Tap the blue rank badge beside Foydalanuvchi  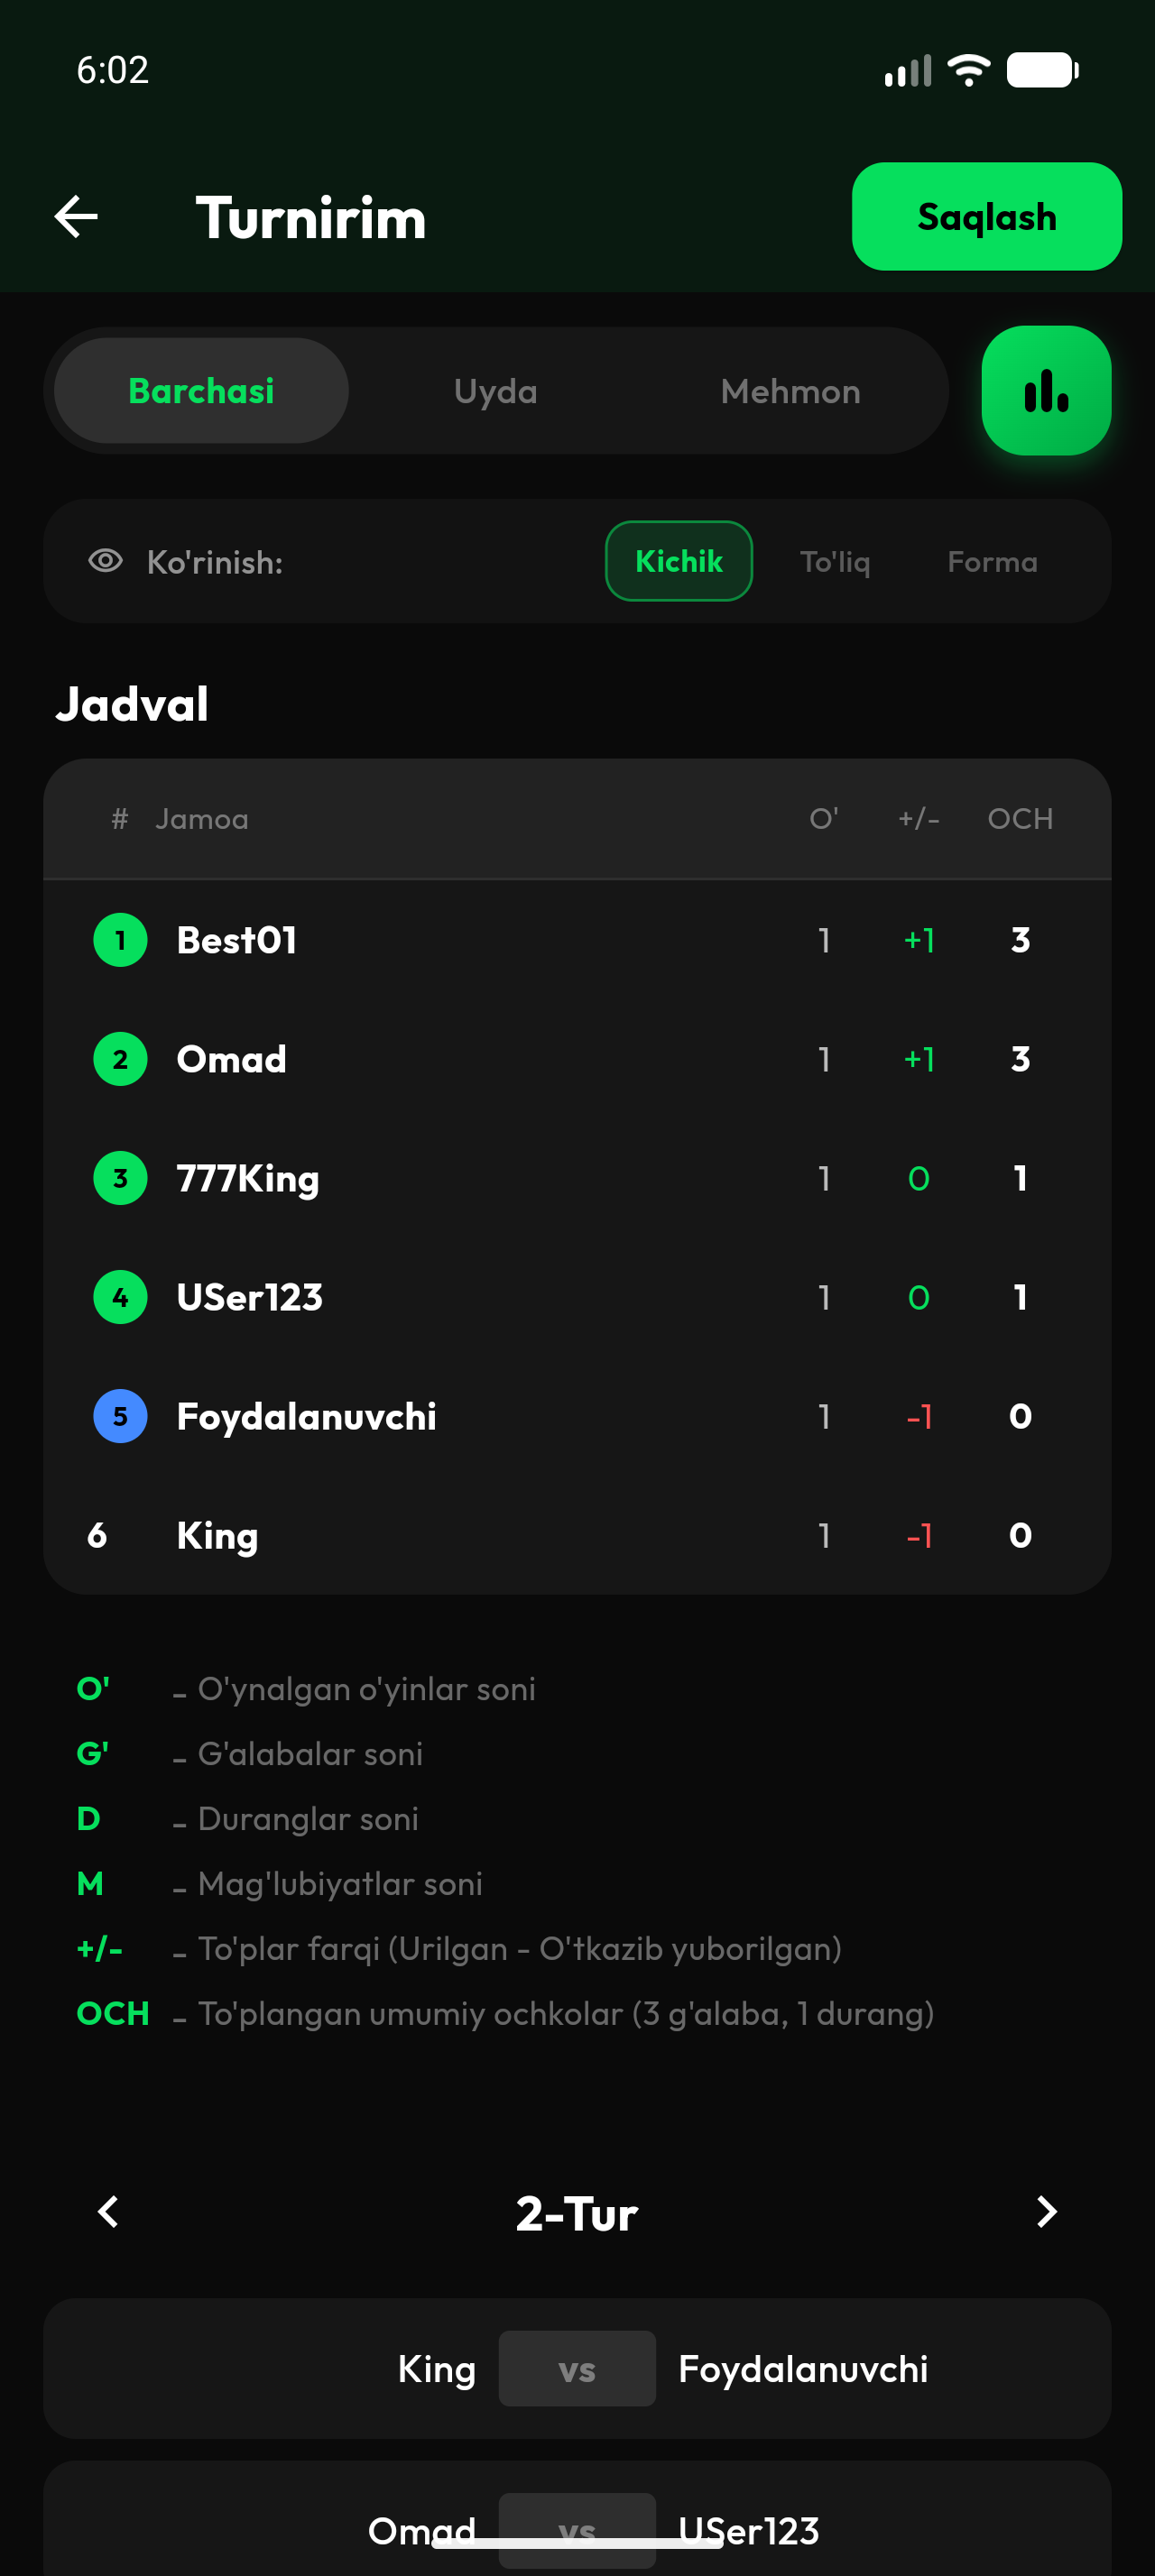point(120,1416)
